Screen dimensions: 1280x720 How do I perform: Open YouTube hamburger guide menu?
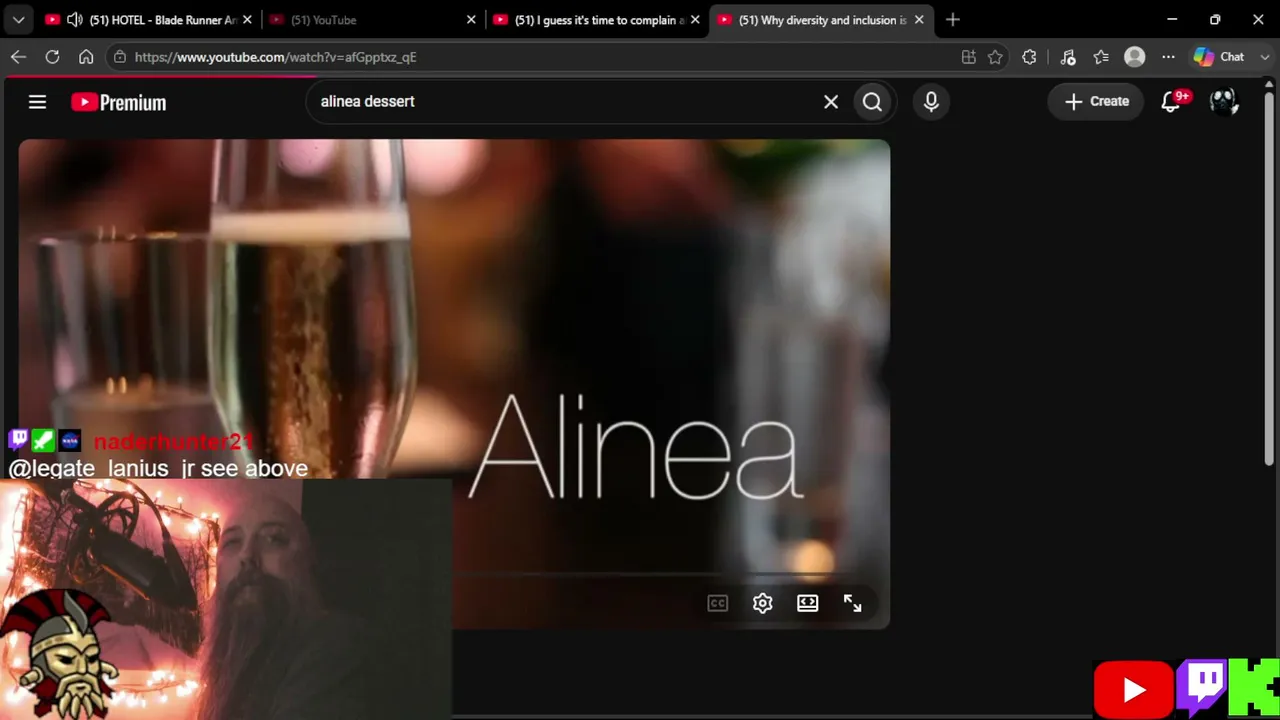[x=37, y=101]
